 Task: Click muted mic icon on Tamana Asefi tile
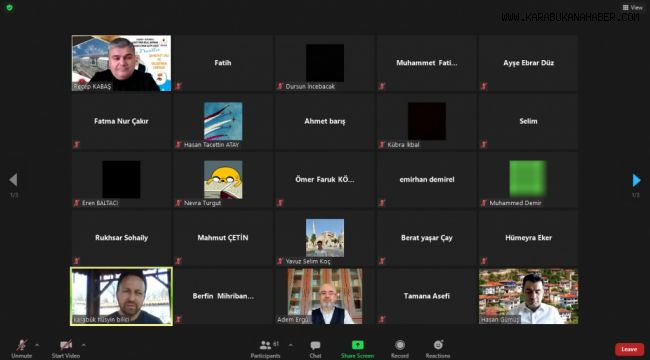(382, 319)
